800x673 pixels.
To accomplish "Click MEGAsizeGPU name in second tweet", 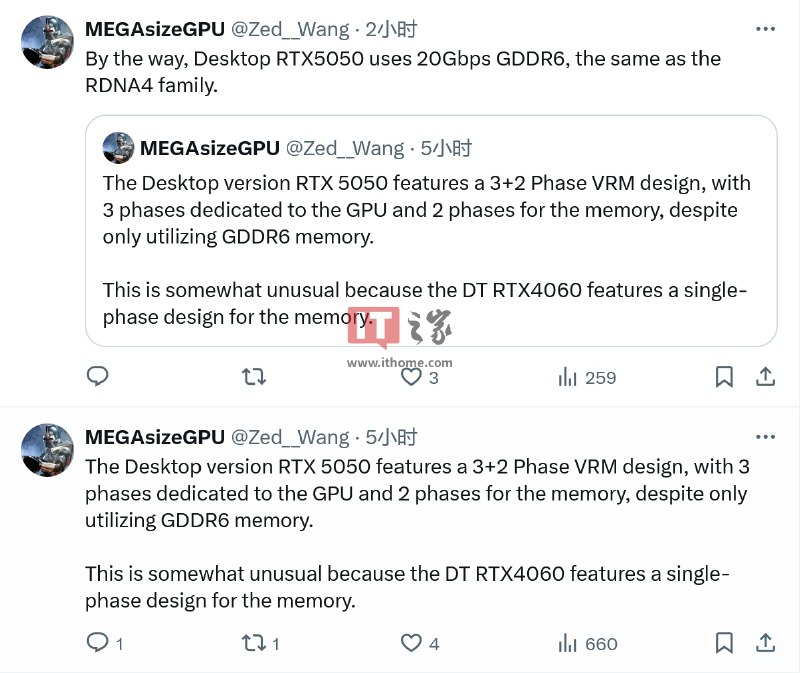I will click(155, 437).
